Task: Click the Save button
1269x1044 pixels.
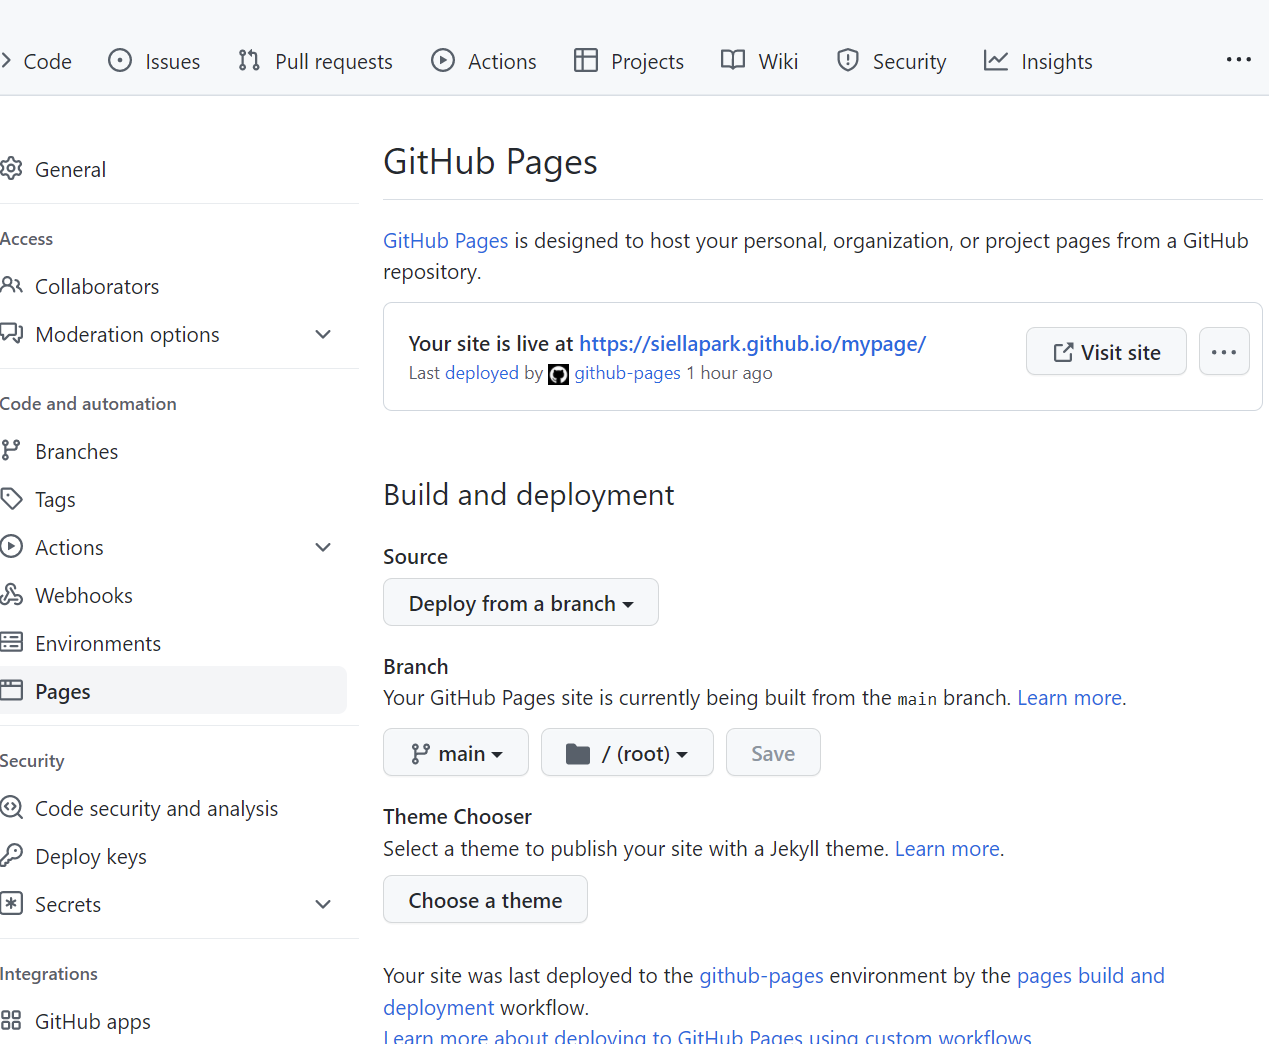Action: click(x=773, y=753)
